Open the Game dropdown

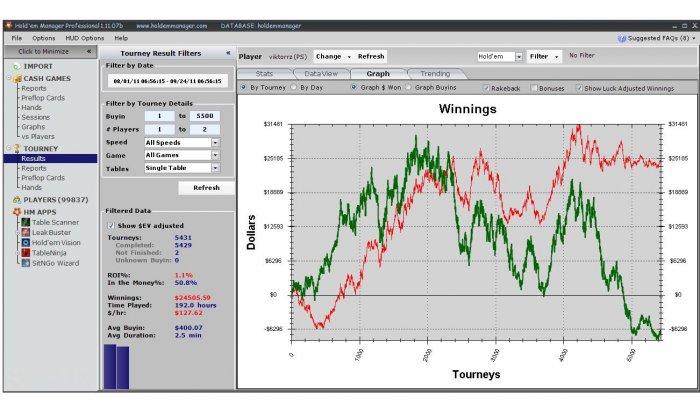215,155
